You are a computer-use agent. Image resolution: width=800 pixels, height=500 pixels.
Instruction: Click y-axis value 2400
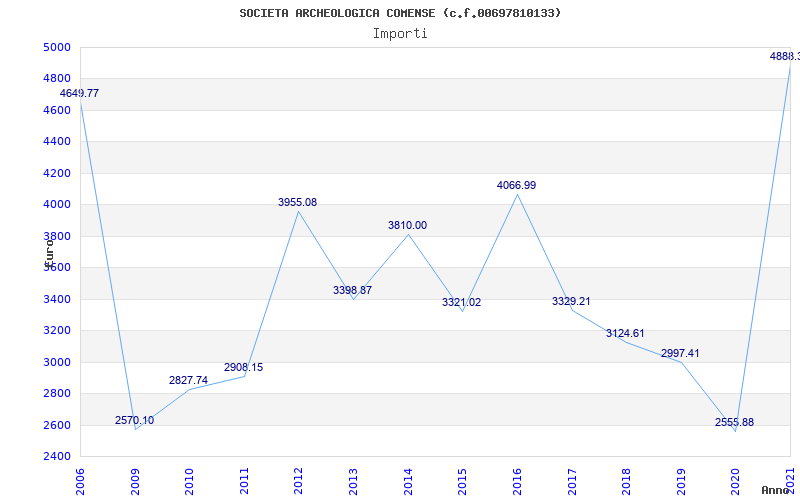56,456
